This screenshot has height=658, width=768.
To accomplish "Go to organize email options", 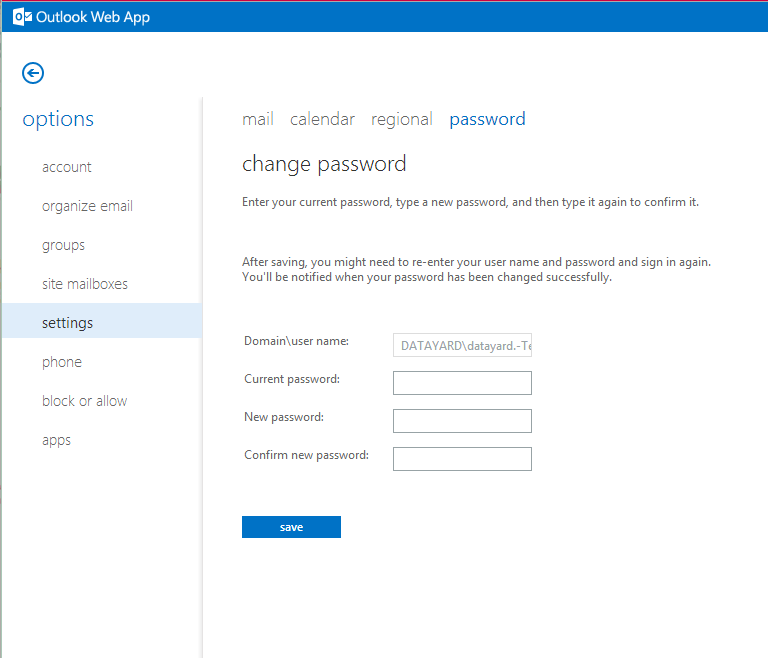I will [87, 206].
